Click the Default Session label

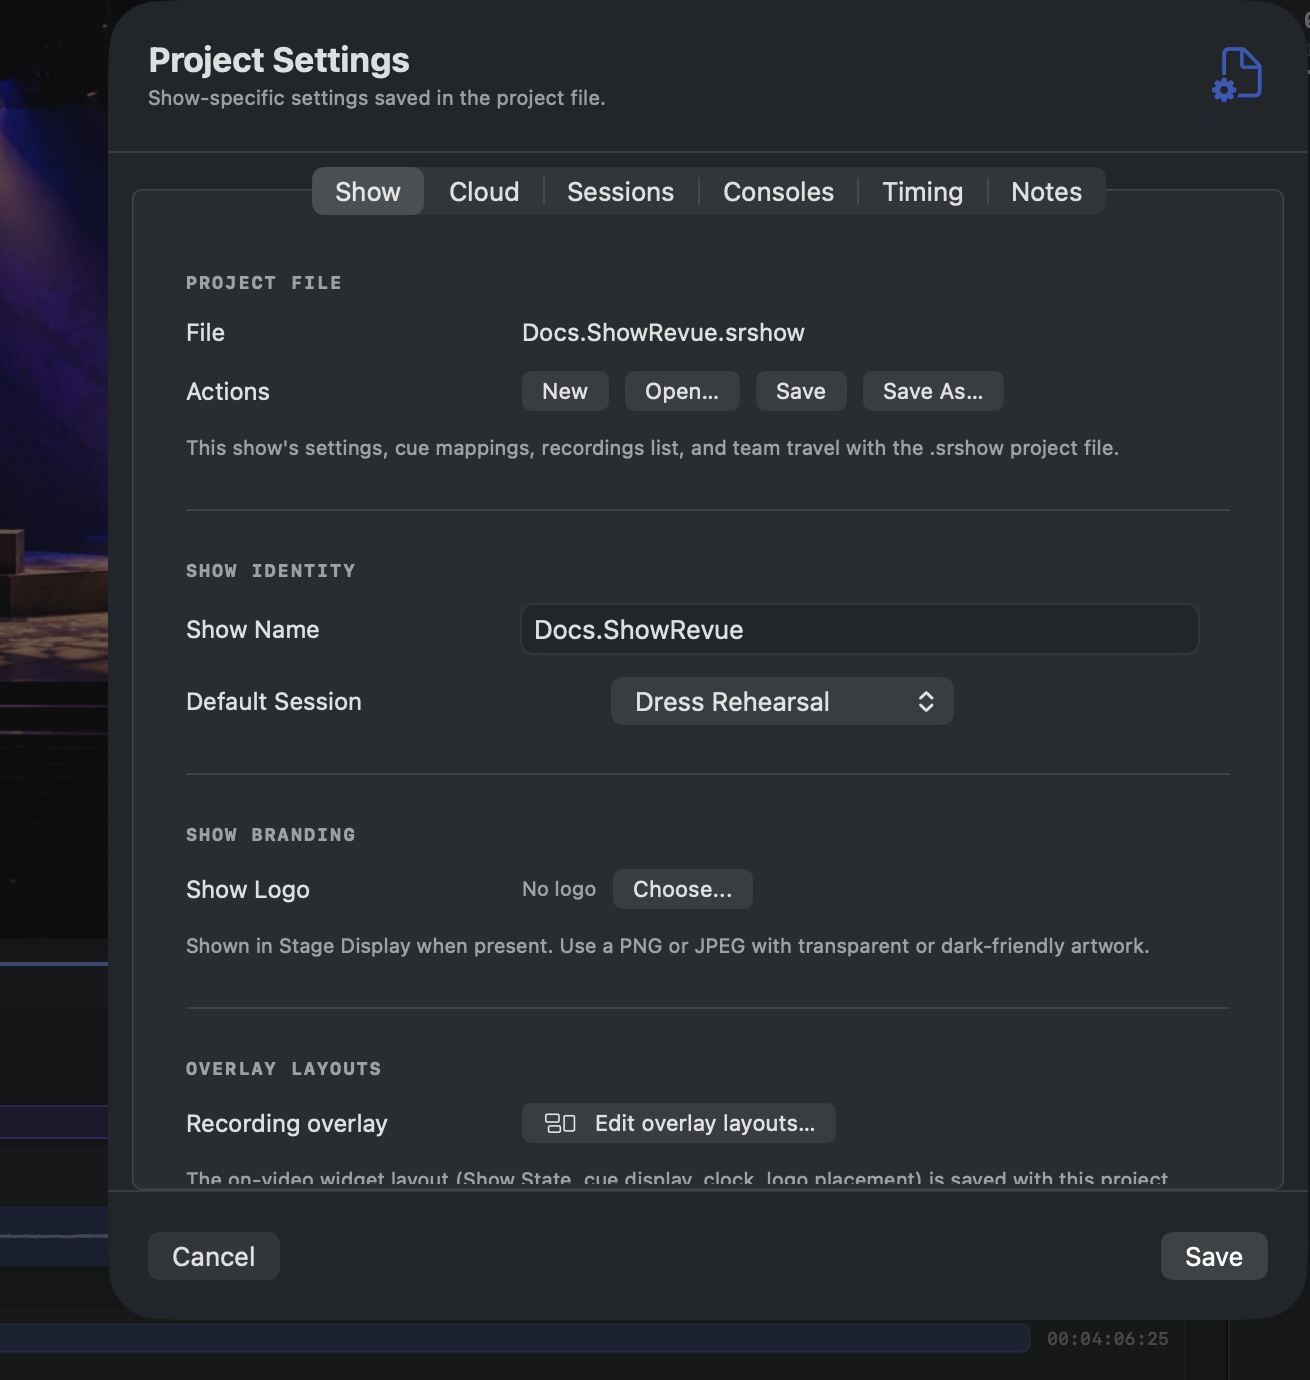(274, 701)
